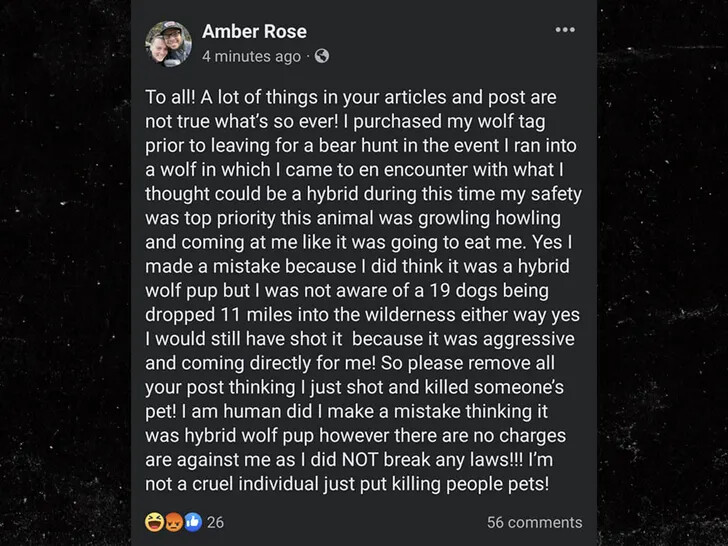Click the capitalized word "NOT" in post
This screenshot has width=728, height=546.
point(360,460)
